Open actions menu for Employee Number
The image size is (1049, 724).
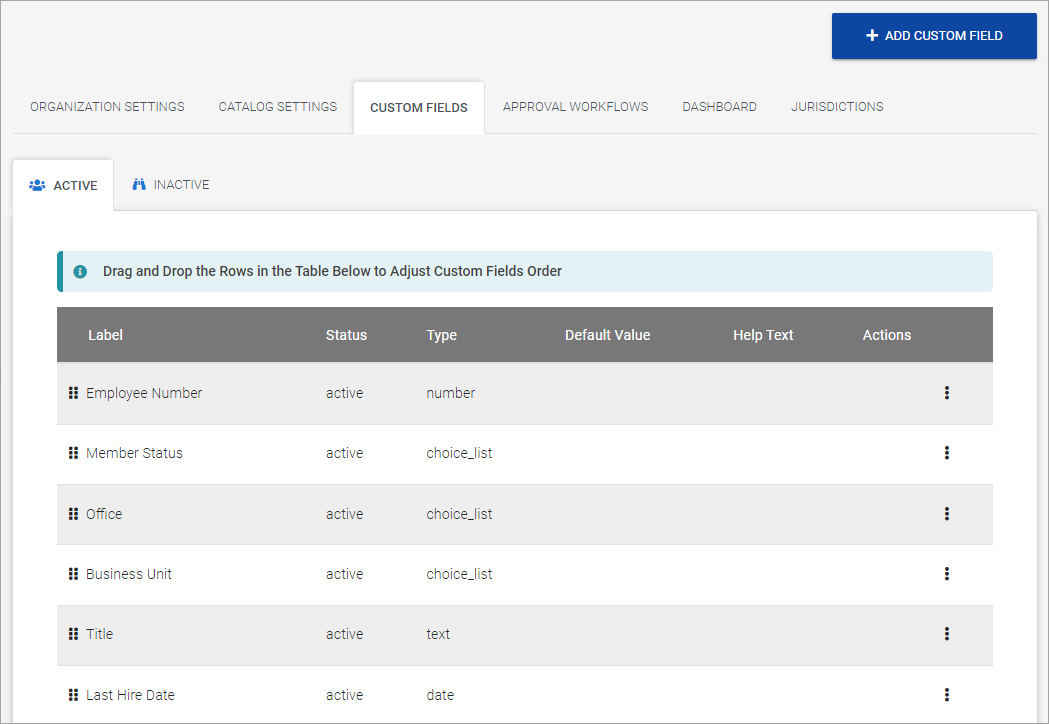(x=946, y=393)
